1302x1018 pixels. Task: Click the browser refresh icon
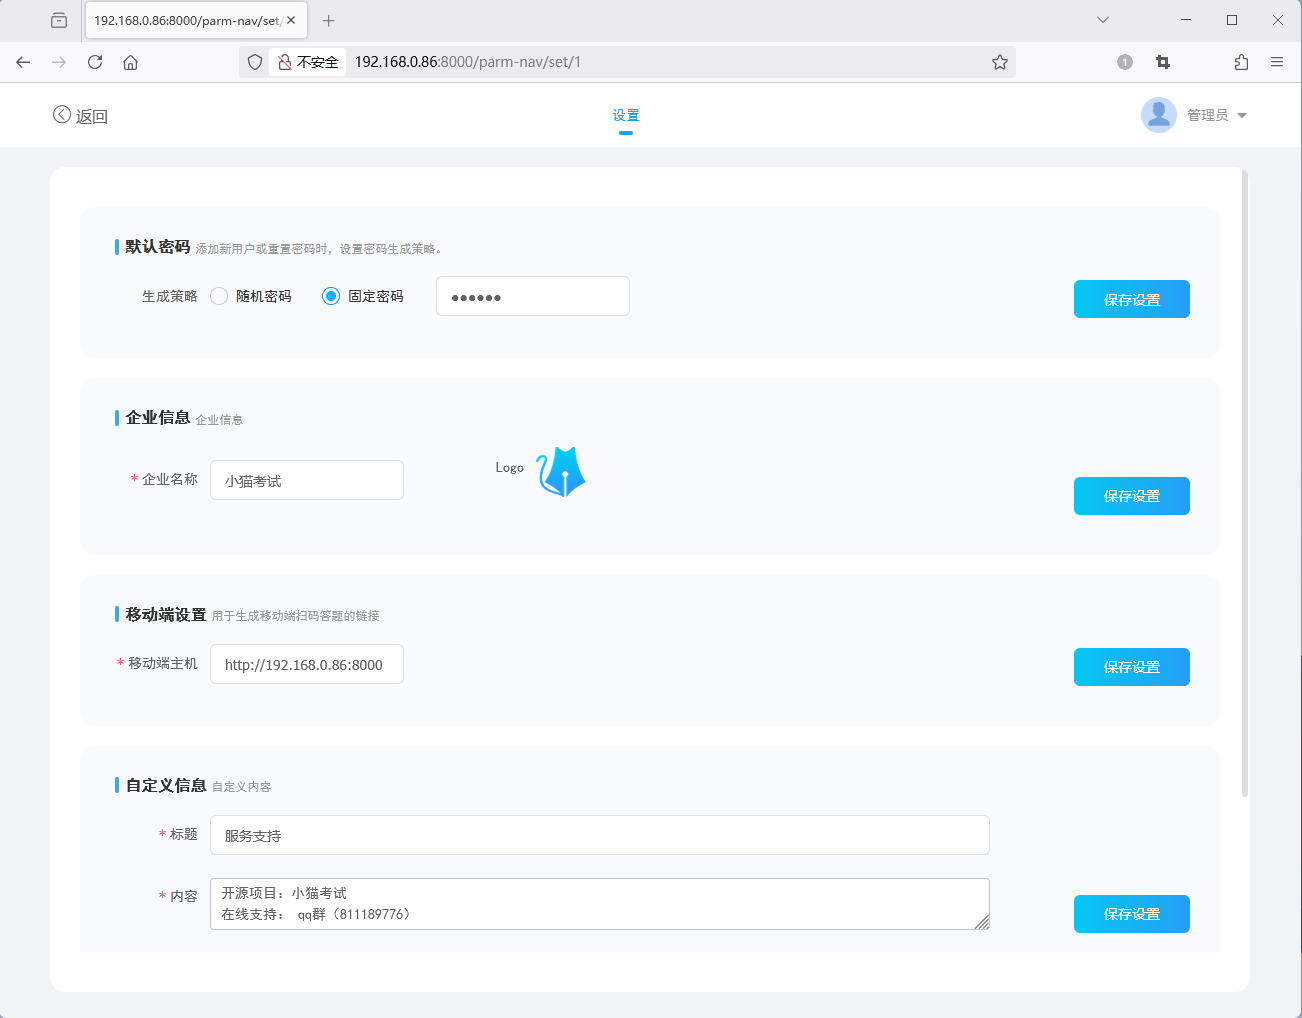click(x=94, y=61)
